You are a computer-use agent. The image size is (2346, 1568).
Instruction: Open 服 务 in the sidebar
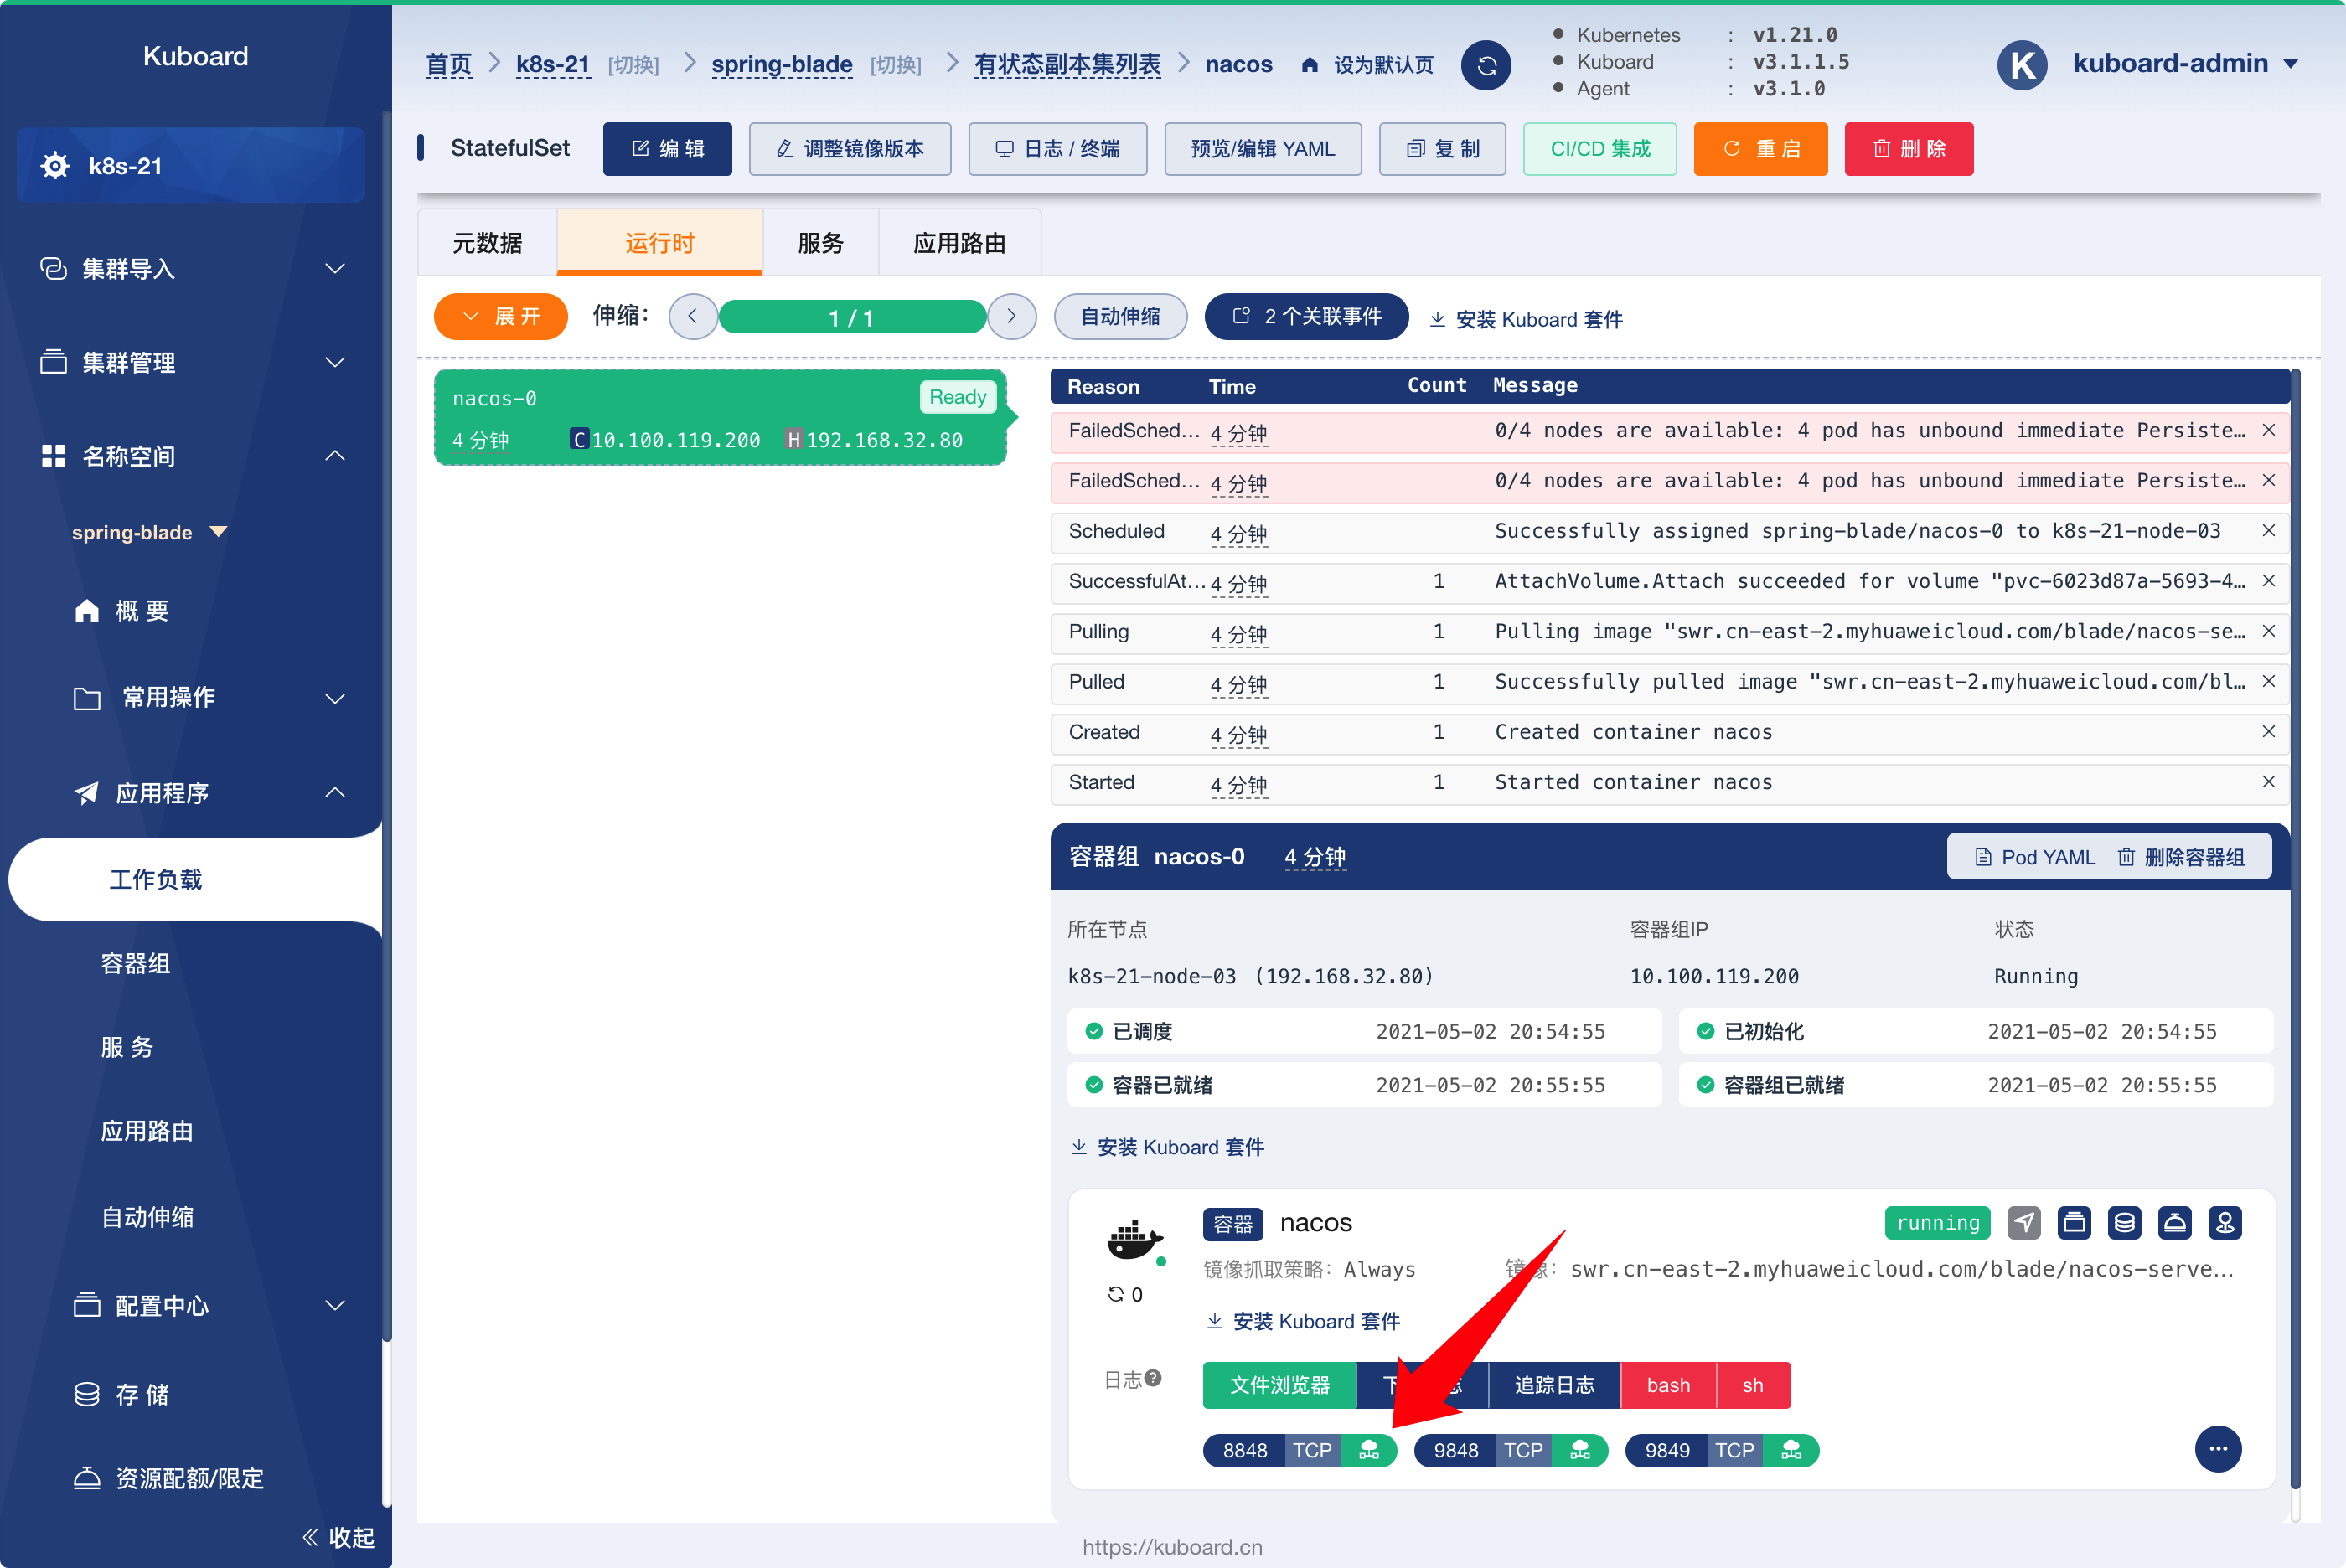127,1047
